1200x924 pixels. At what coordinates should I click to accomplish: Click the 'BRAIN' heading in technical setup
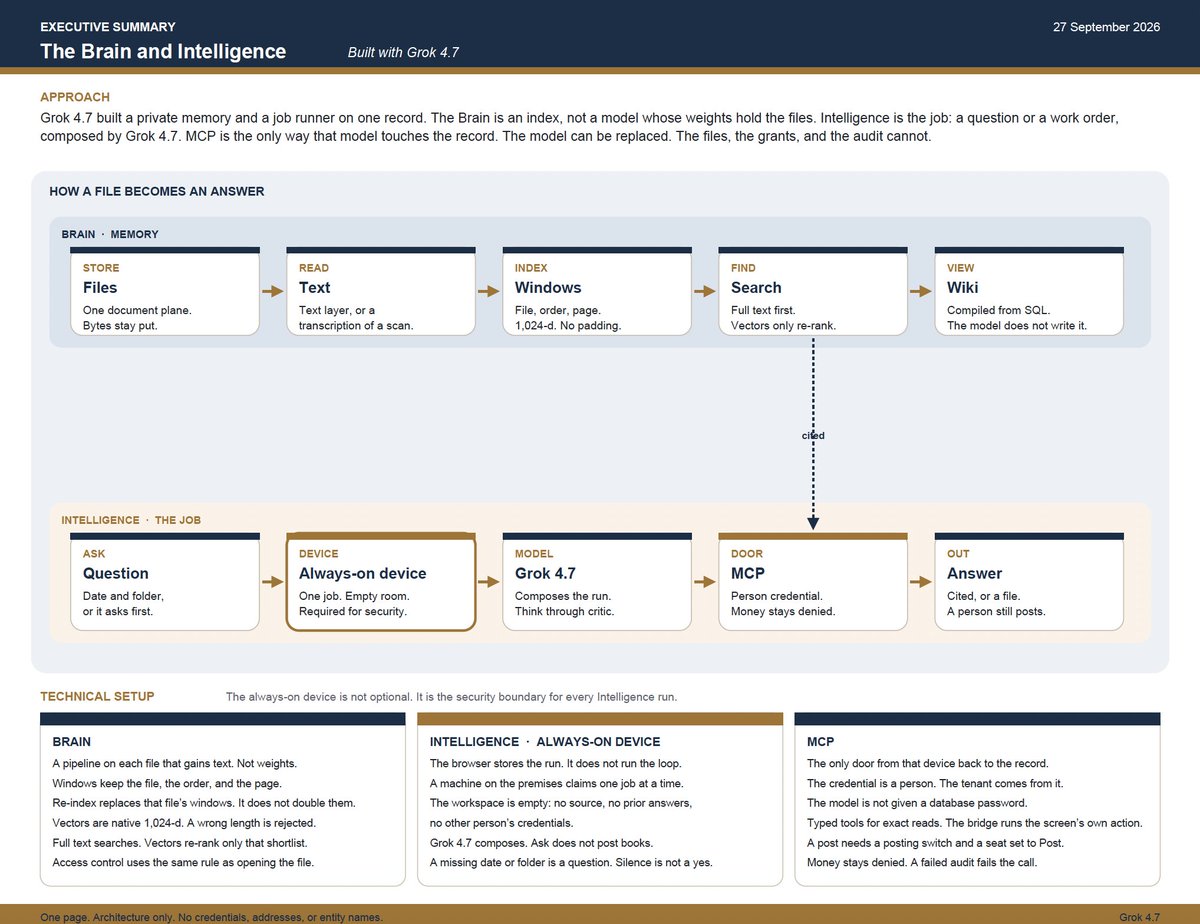[x=71, y=742]
